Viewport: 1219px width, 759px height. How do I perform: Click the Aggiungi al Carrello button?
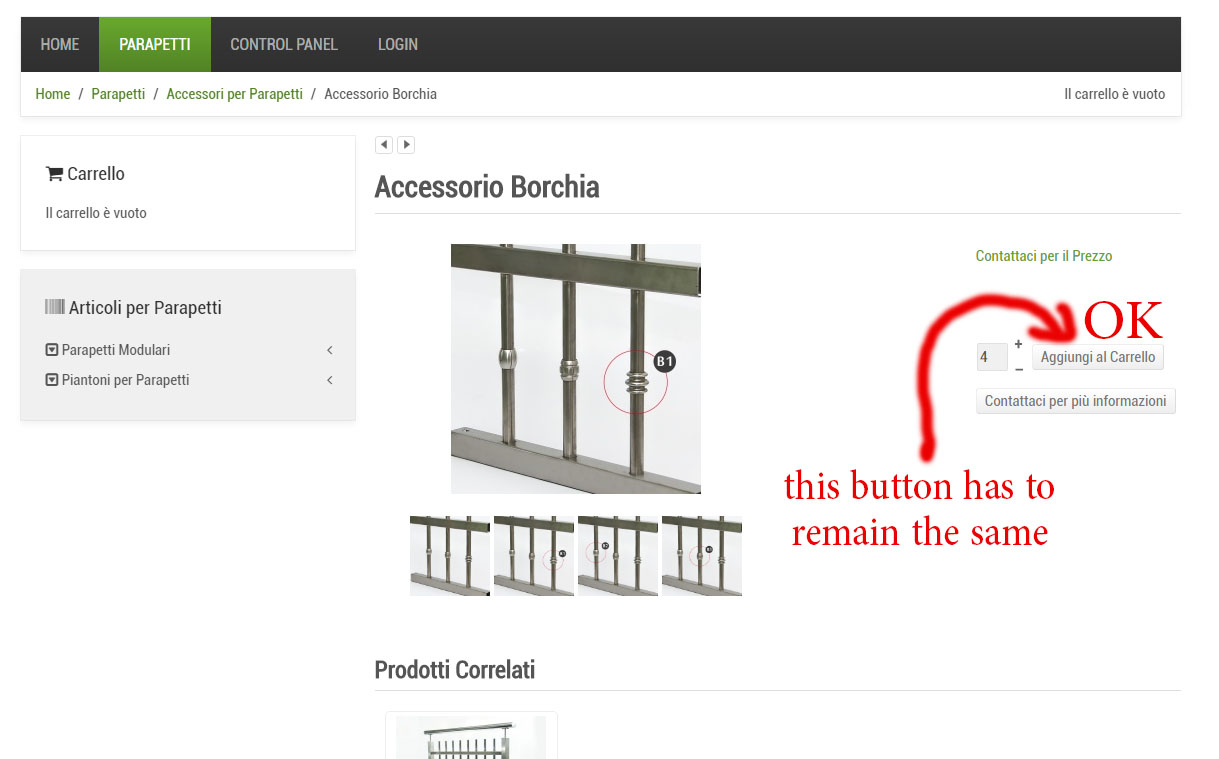[1098, 357]
